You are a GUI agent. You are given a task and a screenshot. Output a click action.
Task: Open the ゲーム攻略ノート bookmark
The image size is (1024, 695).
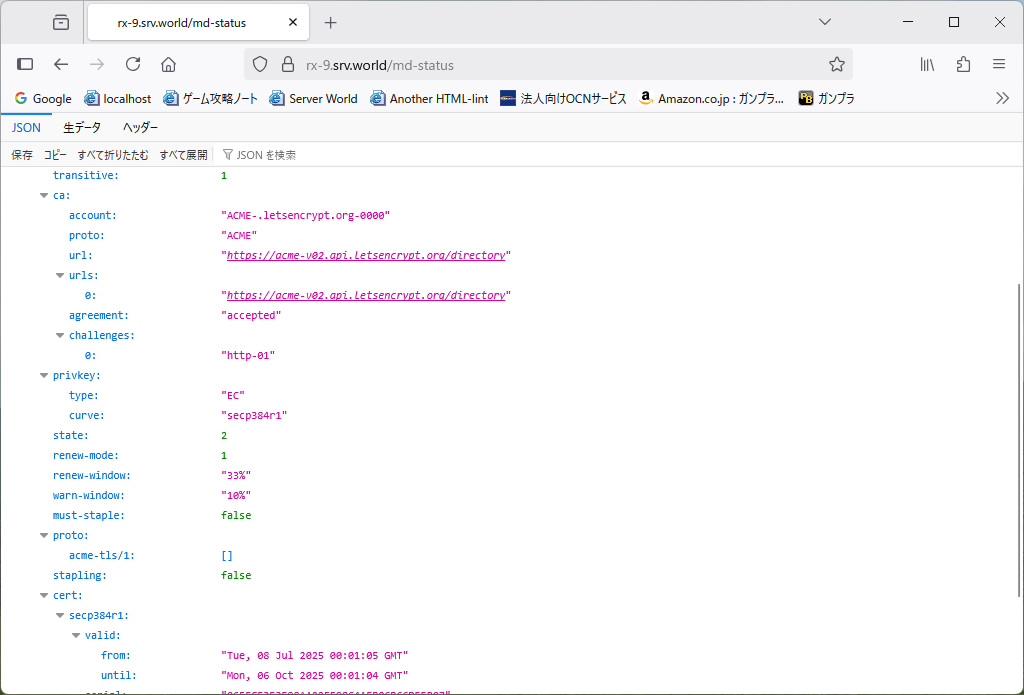210,99
